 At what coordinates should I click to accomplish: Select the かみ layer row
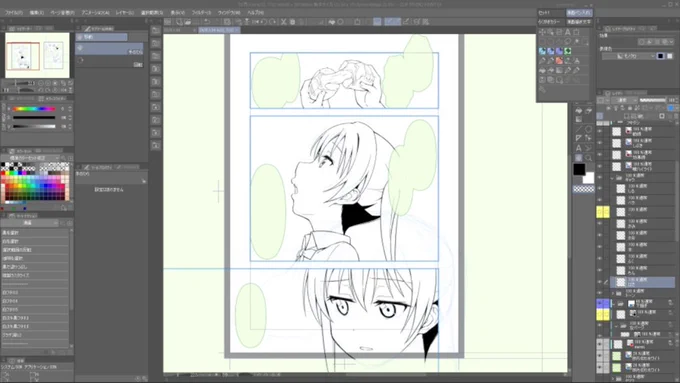point(642,224)
